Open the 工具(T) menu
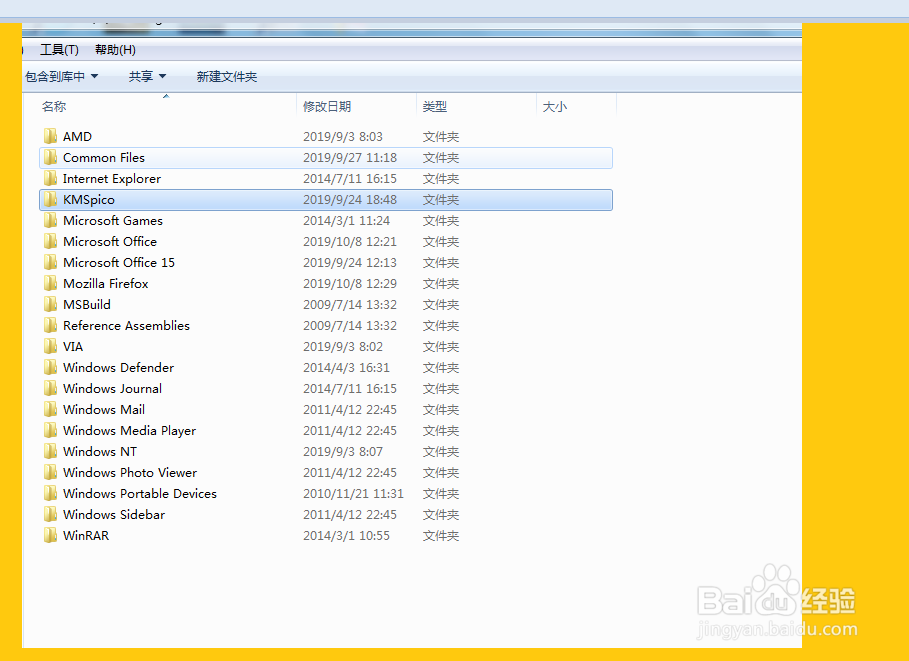This screenshot has width=909, height=661. tap(59, 50)
